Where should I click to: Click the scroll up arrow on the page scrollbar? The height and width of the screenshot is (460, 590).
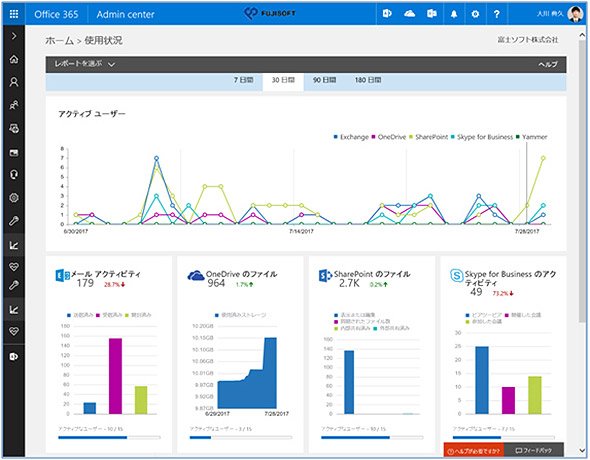click(582, 35)
